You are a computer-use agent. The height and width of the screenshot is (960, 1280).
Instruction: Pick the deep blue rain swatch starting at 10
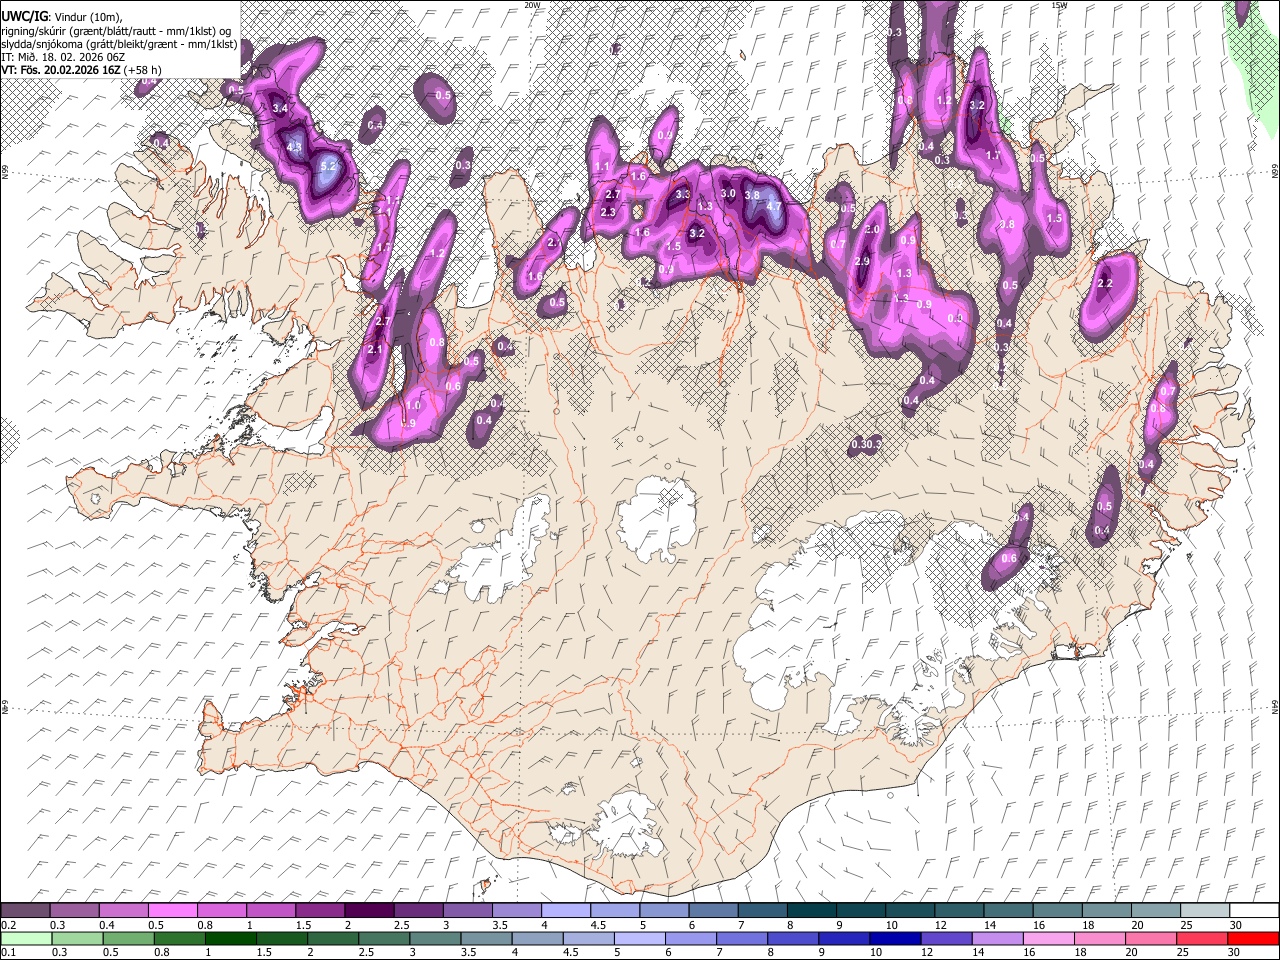pyautogui.click(x=895, y=939)
